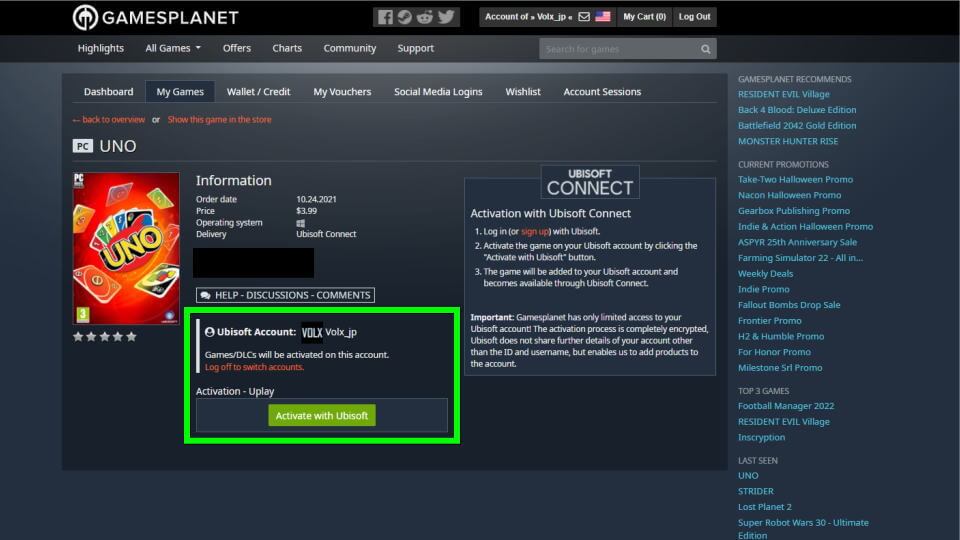Viewport: 960px width, 540px height.
Task: Click the PC platform badge beside UNO
Action: (x=83, y=146)
